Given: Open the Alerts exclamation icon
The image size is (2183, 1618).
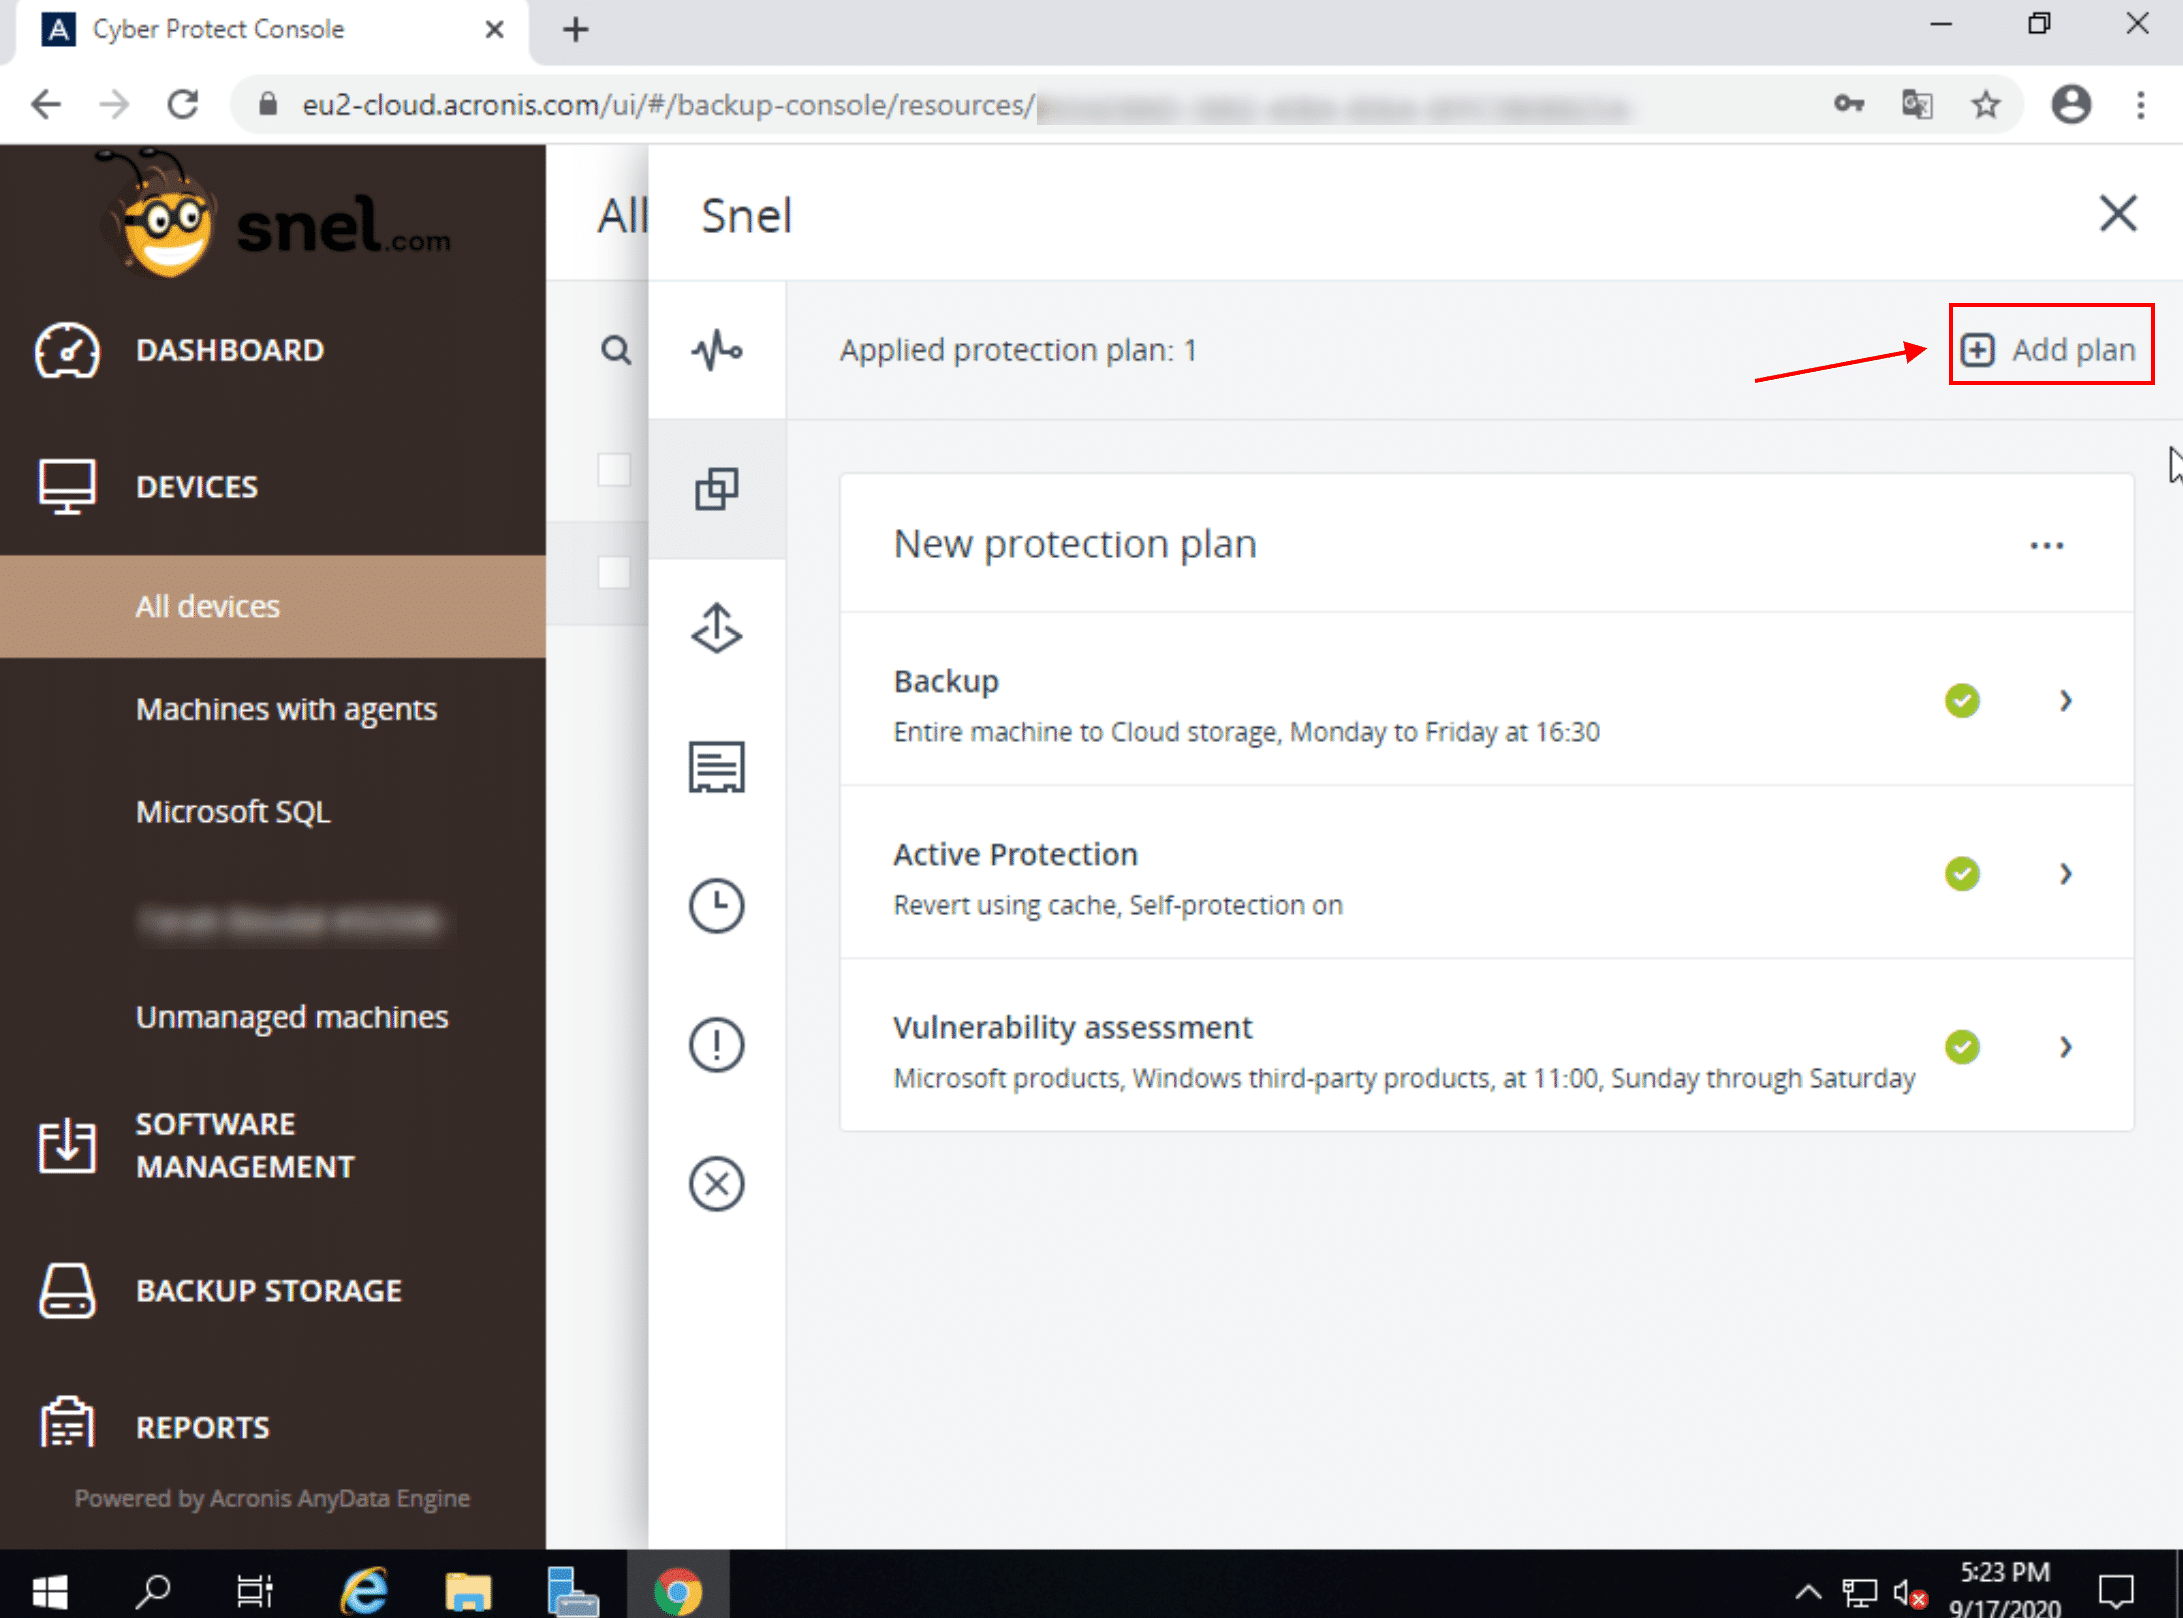Looking at the screenshot, I should click(x=716, y=1045).
